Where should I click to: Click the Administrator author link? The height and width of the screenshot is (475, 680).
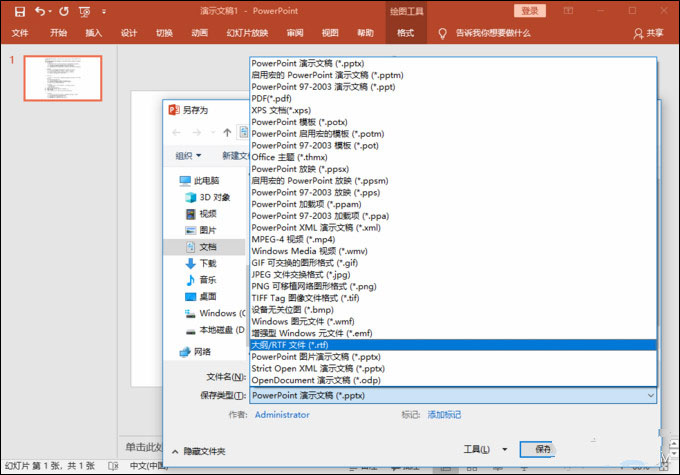(x=282, y=415)
